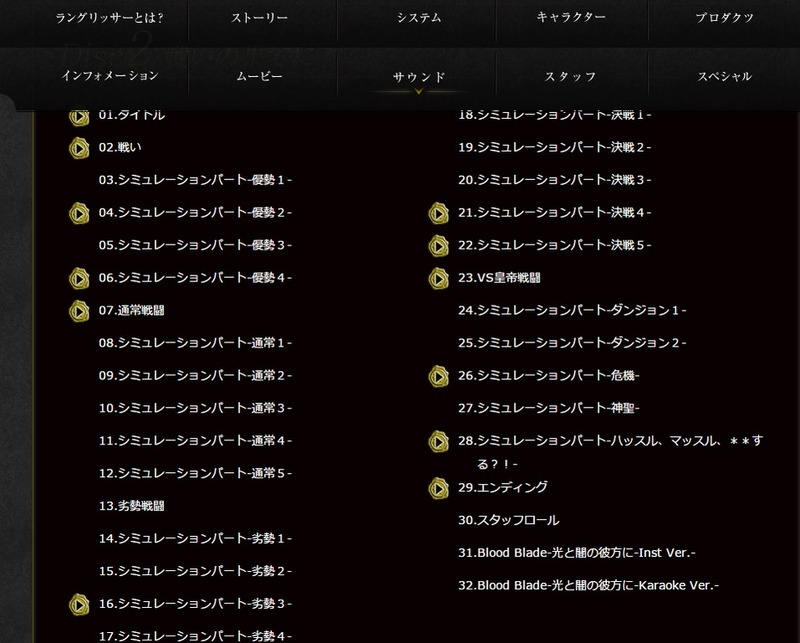
Task: Play track 21 決戦4 sample
Action: tap(438, 213)
